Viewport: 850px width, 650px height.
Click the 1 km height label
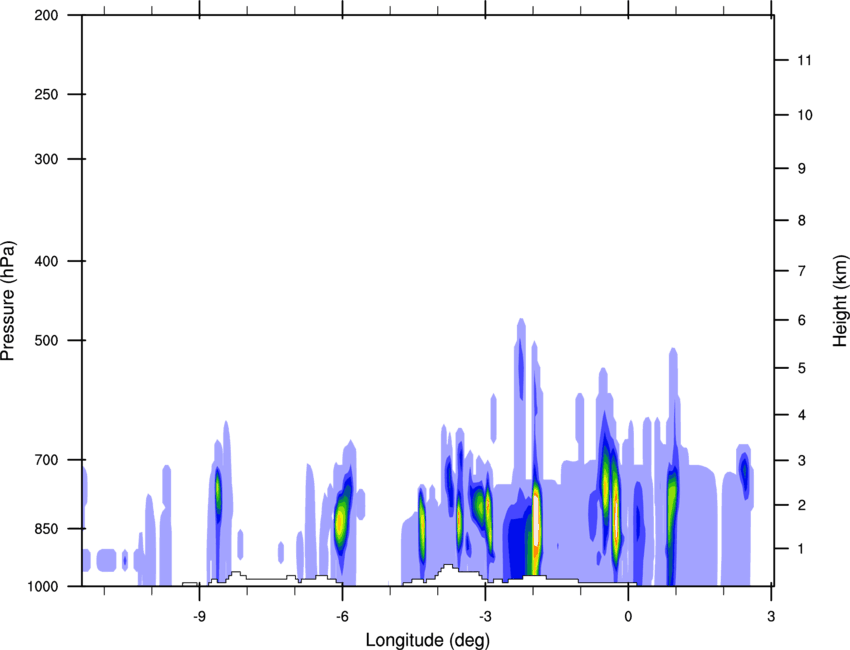pos(802,549)
